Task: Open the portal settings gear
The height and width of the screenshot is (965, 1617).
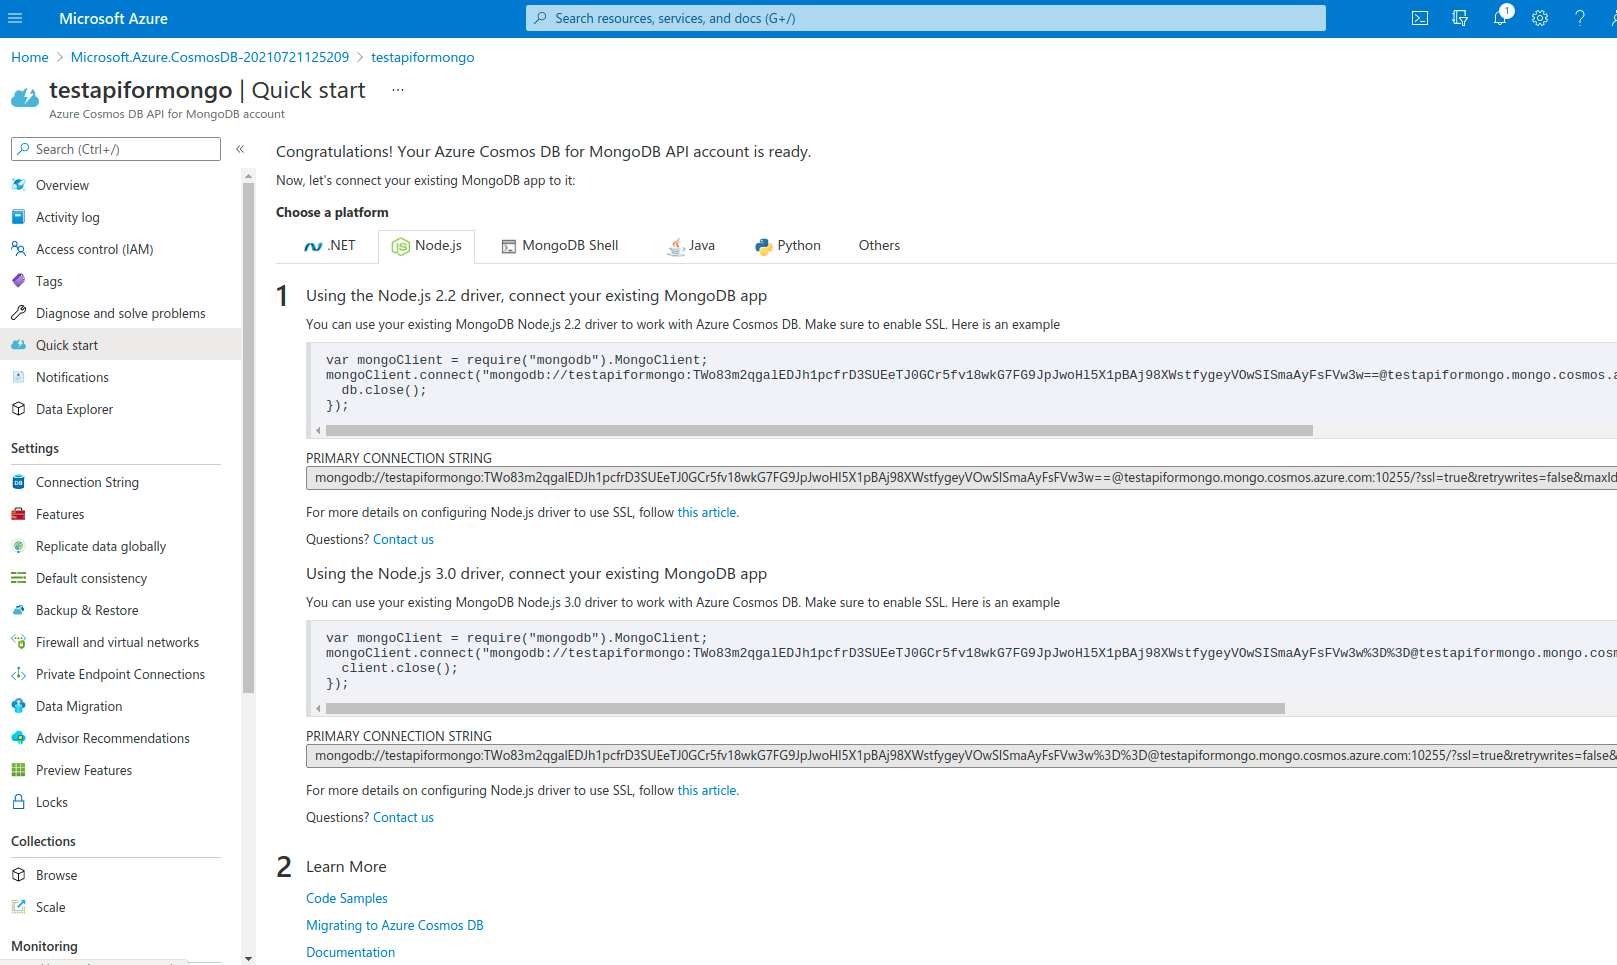Action: pyautogui.click(x=1540, y=17)
